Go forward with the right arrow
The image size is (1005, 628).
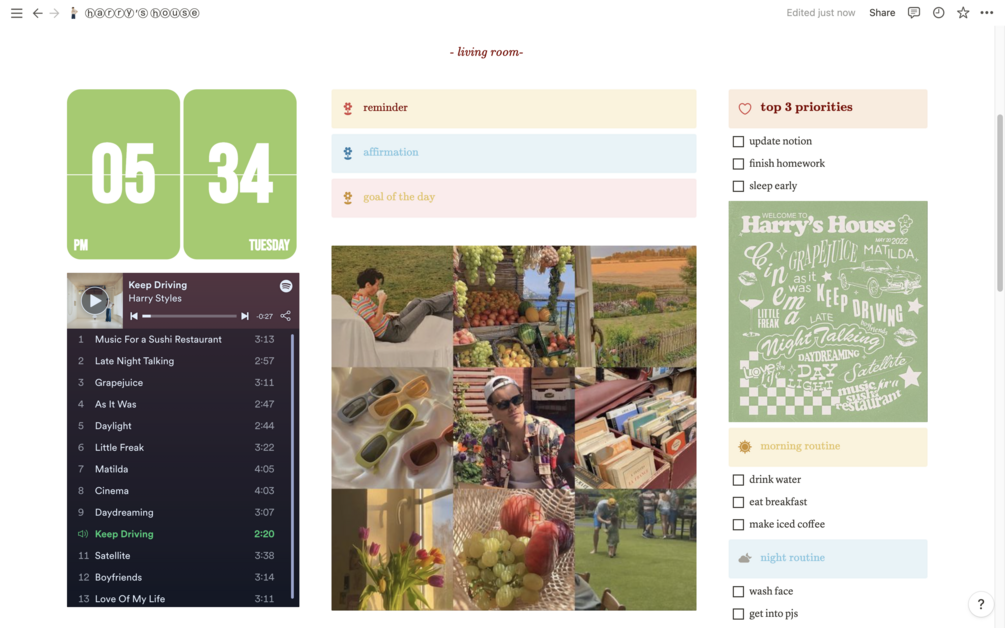coord(54,13)
